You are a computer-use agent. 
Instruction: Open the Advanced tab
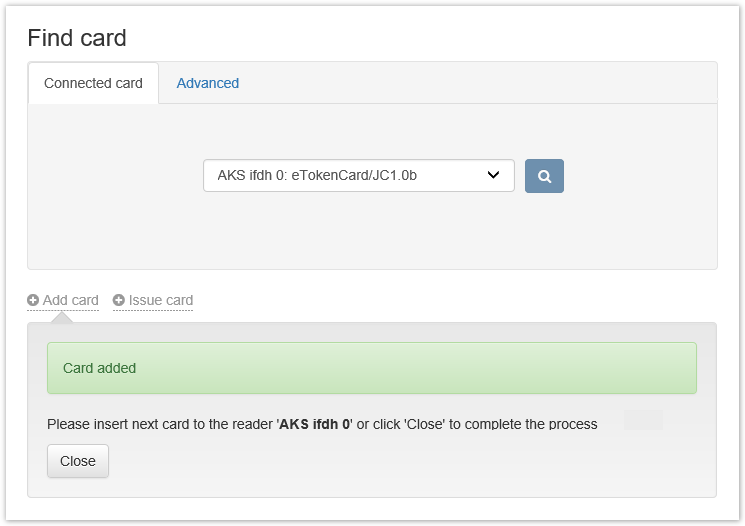[208, 83]
